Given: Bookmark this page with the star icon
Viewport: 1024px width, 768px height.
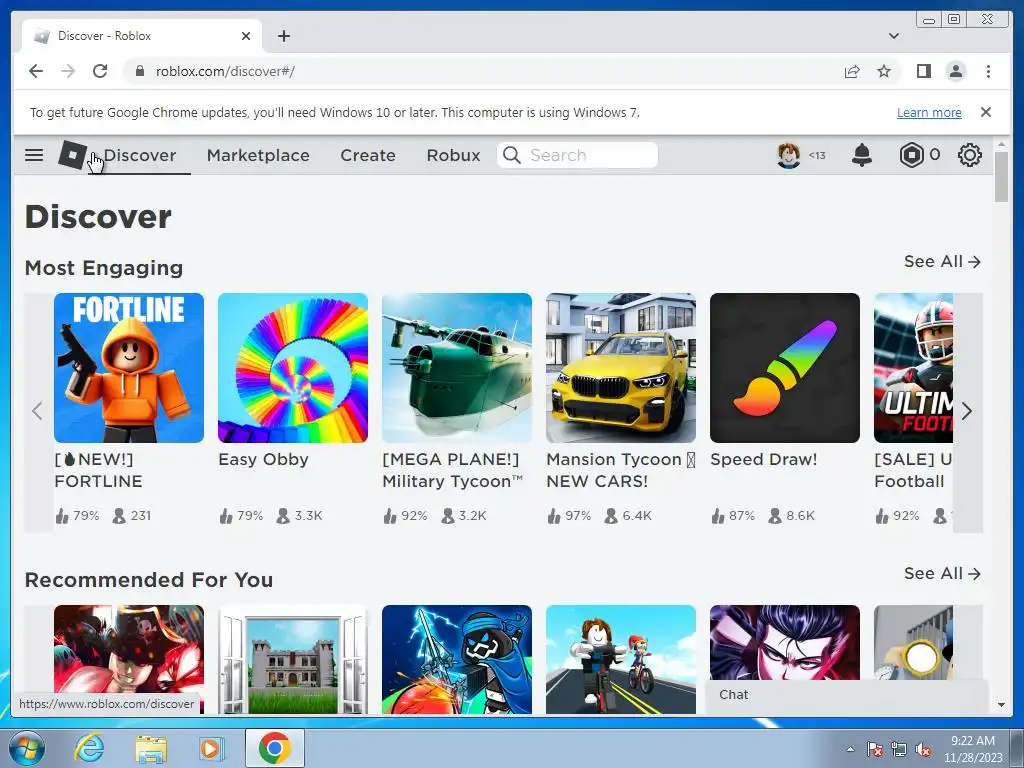Looking at the screenshot, I should [x=884, y=71].
